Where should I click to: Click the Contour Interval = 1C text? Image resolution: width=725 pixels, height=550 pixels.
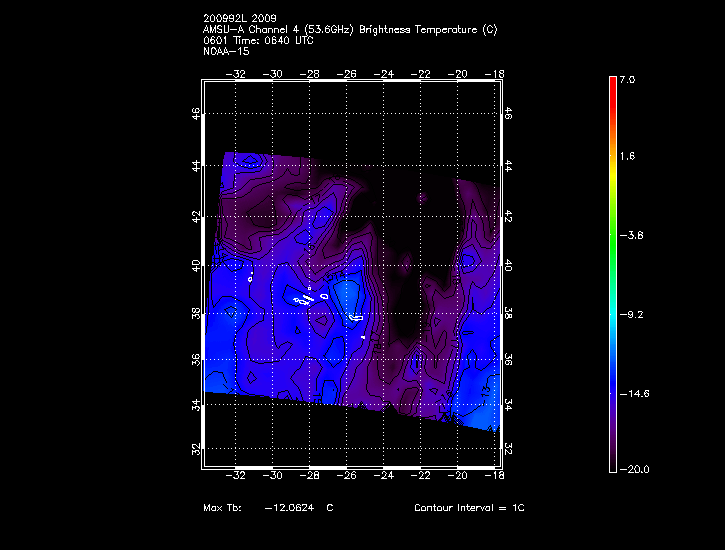click(x=469, y=508)
